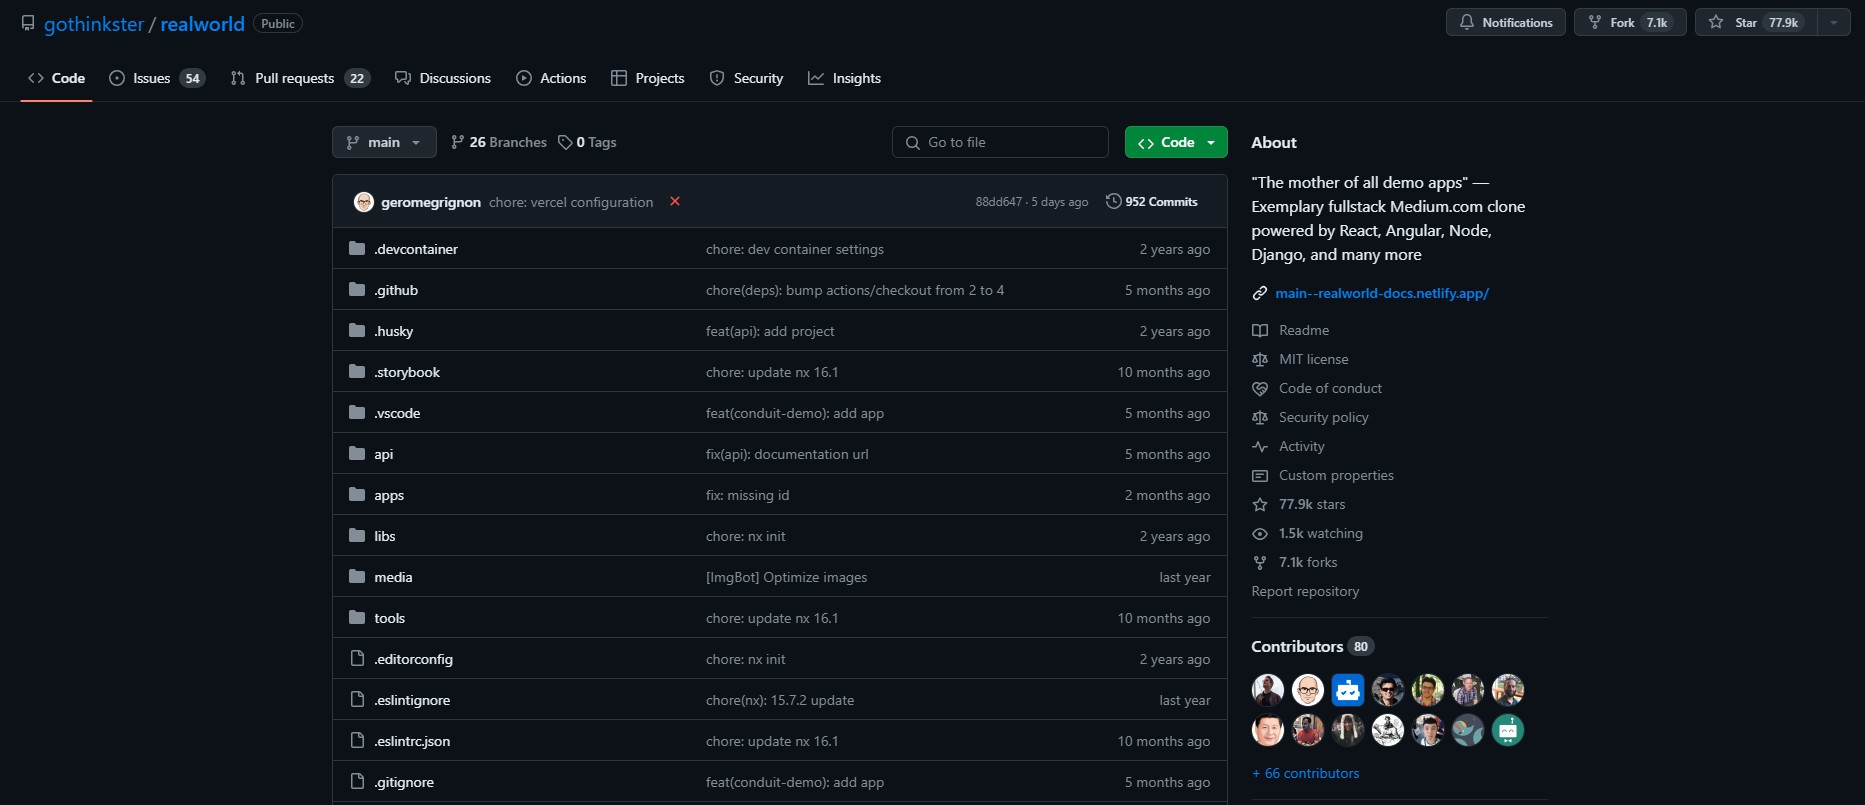View the 26 Branches list
The image size is (1865, 805).
click(x=499, y=142)
